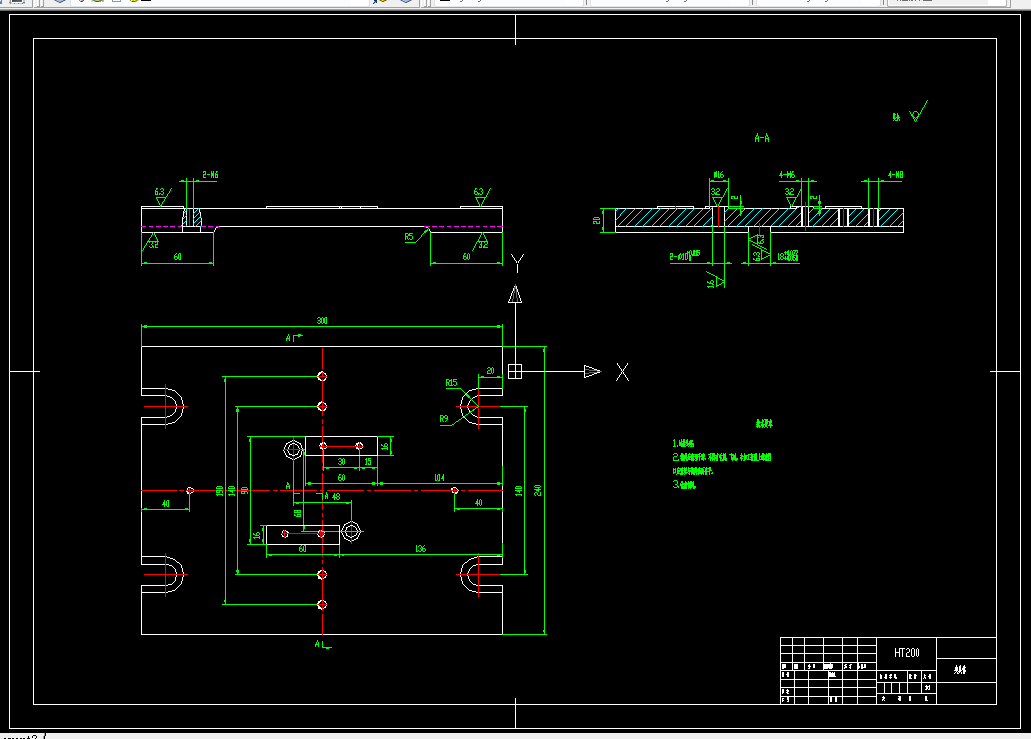This screenshot has height=739, width=1031.
Task: Click the X axis label
Action: (622, 372)
